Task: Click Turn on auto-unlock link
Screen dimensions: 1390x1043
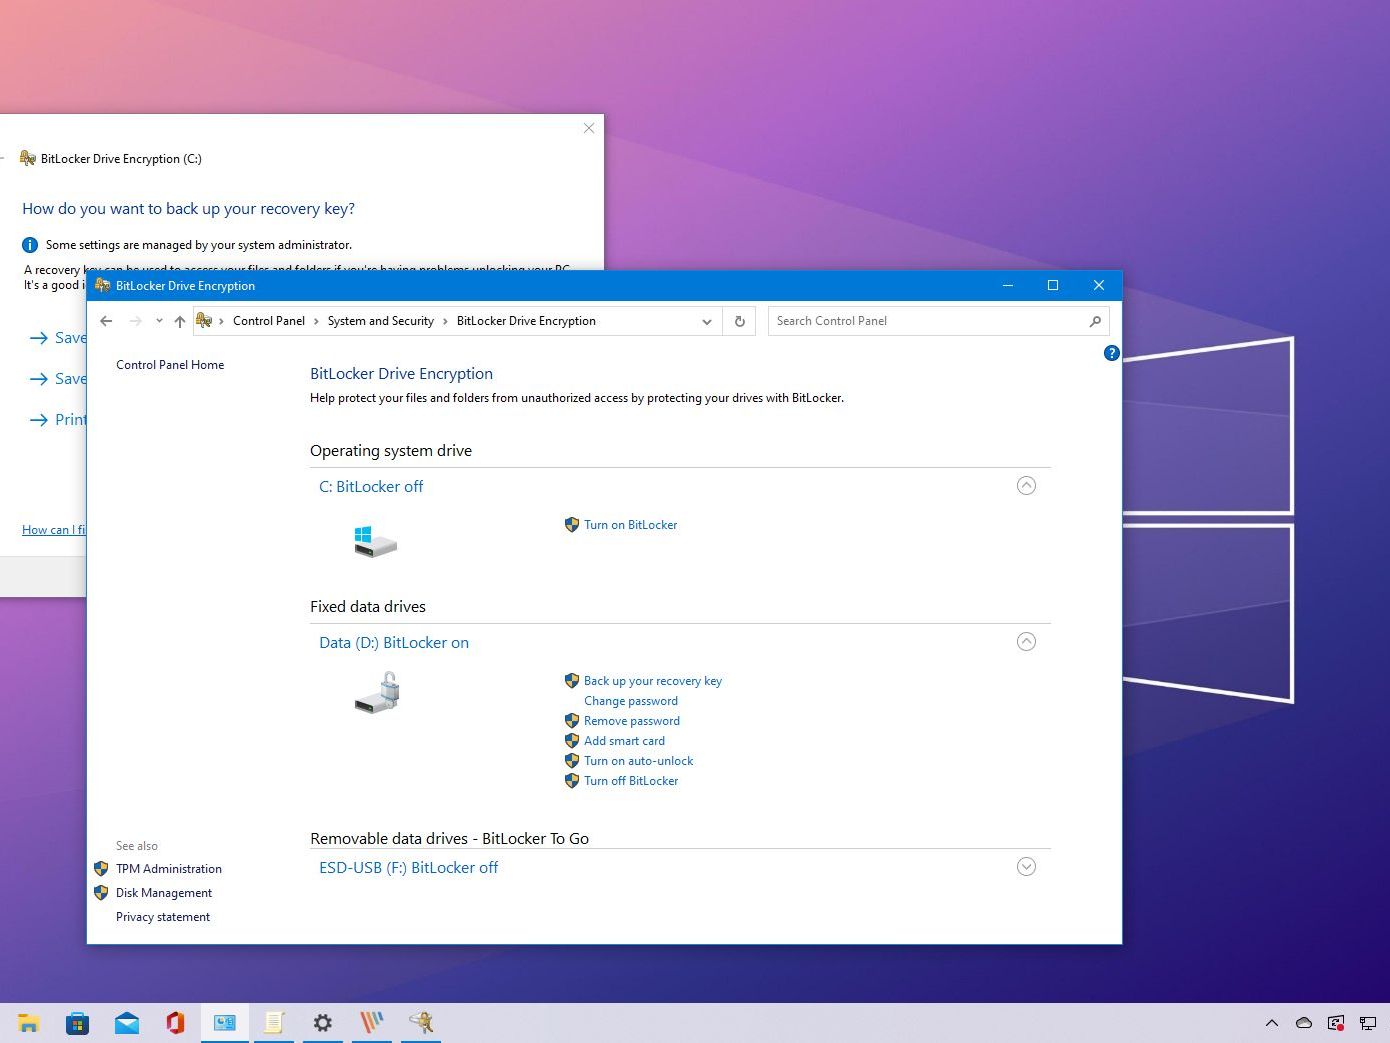Action: pos(638,761)
